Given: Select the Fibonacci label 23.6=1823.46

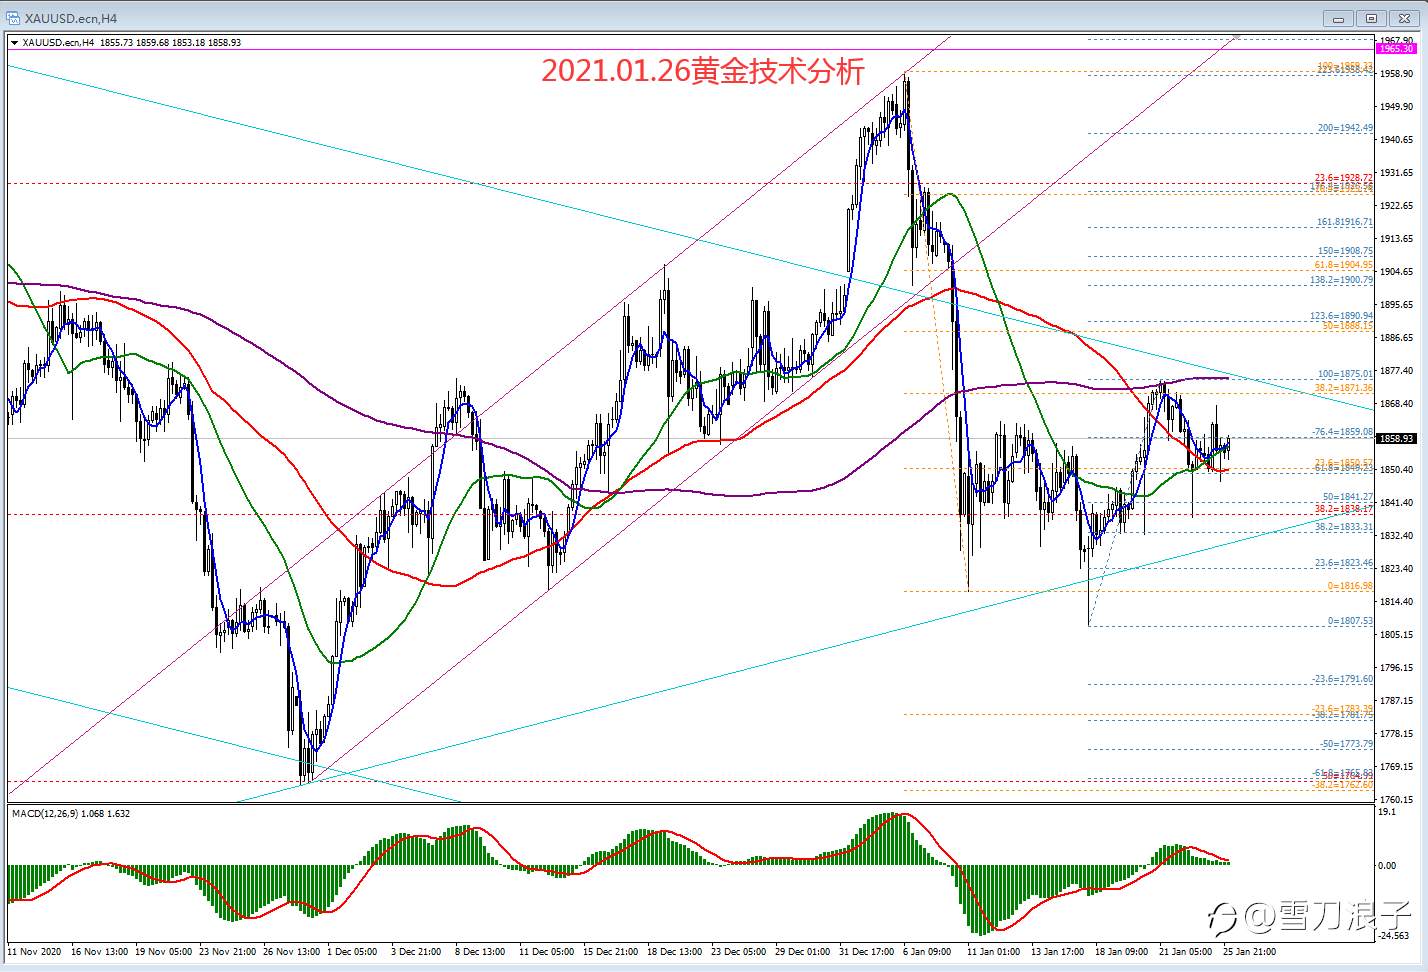Looking at the screenshot, I should pyautogui.click(x=1343, y=563).
